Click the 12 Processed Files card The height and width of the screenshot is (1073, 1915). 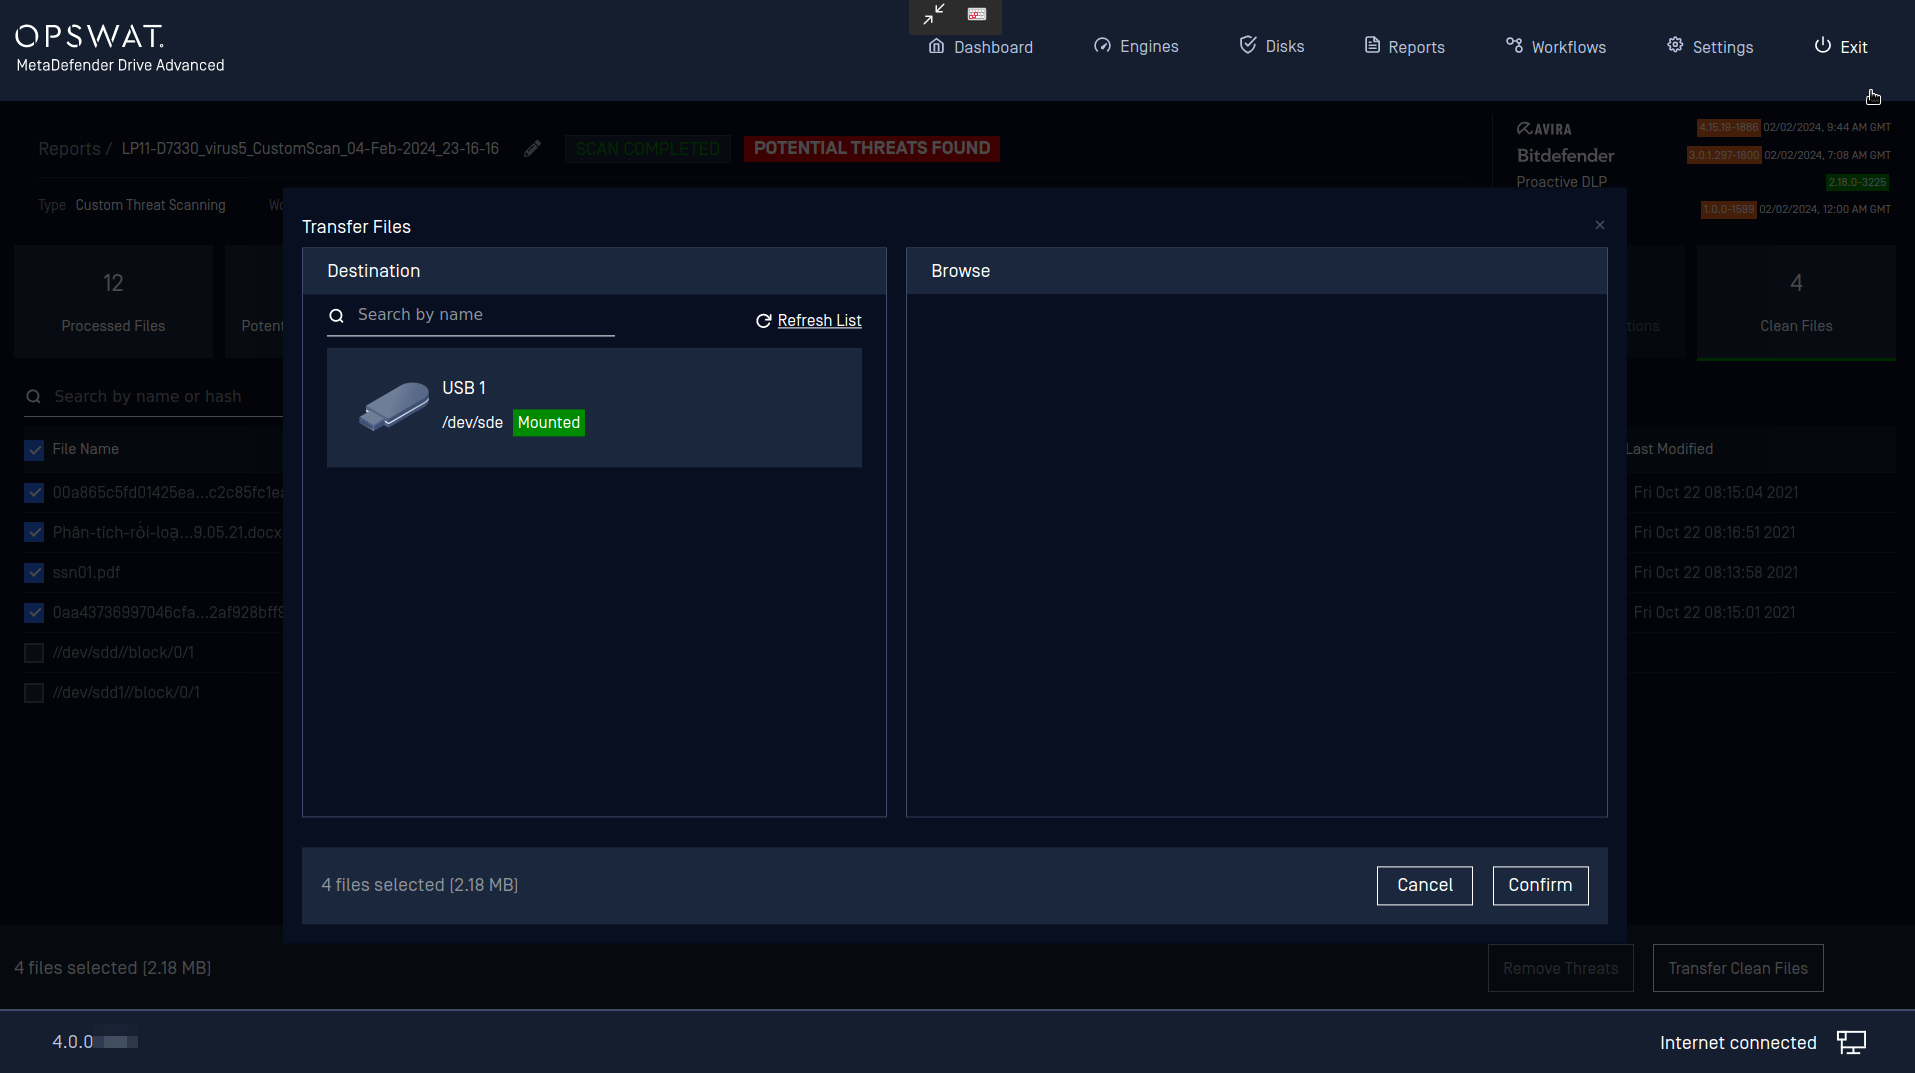tap(113, 302)
